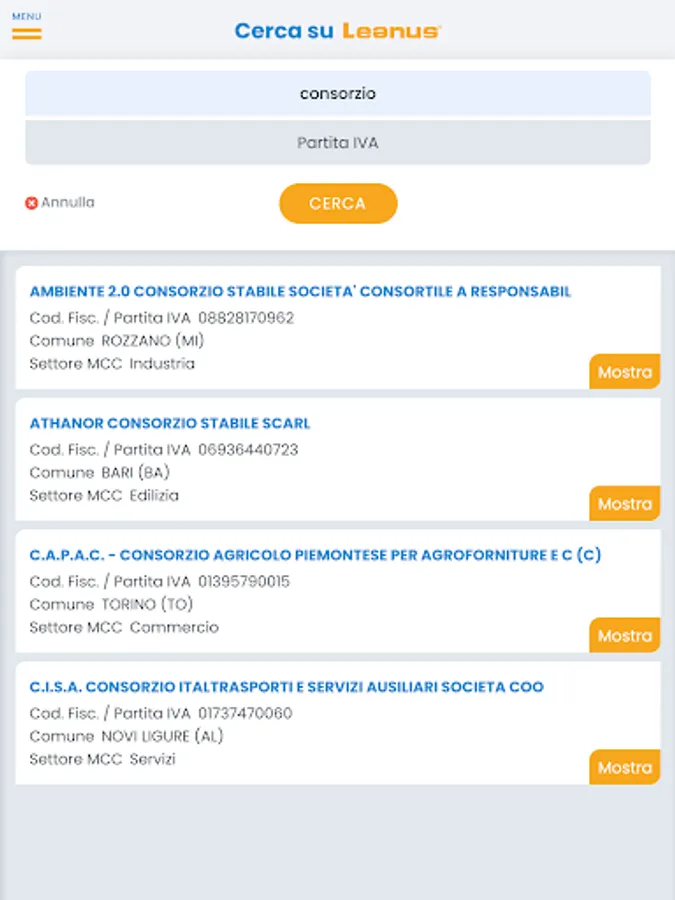Click the Cerca su Leanus logo
The image size is (675, 900).
click(x=338, y=31)
